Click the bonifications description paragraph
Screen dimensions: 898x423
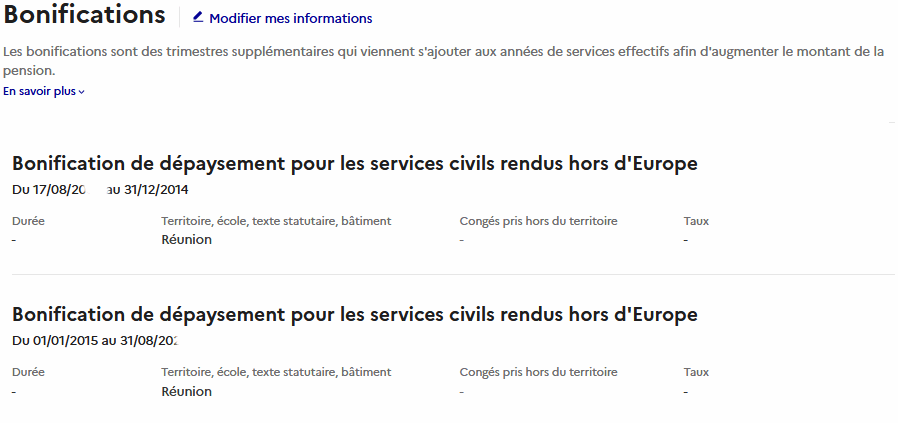443,61
